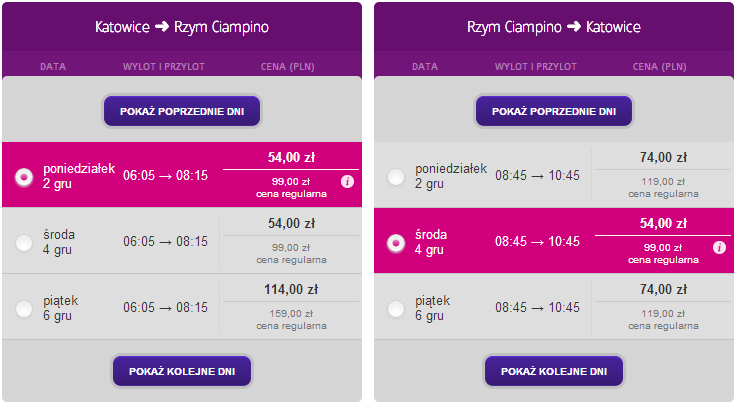Click 08:45 → 10:45 time on Friday return

point(537,308)
